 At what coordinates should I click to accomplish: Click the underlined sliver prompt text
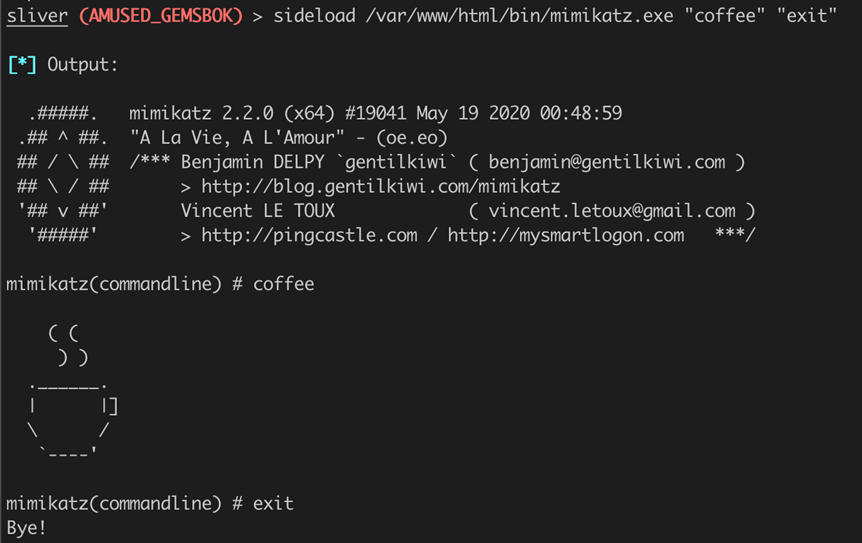coord(37,16)
